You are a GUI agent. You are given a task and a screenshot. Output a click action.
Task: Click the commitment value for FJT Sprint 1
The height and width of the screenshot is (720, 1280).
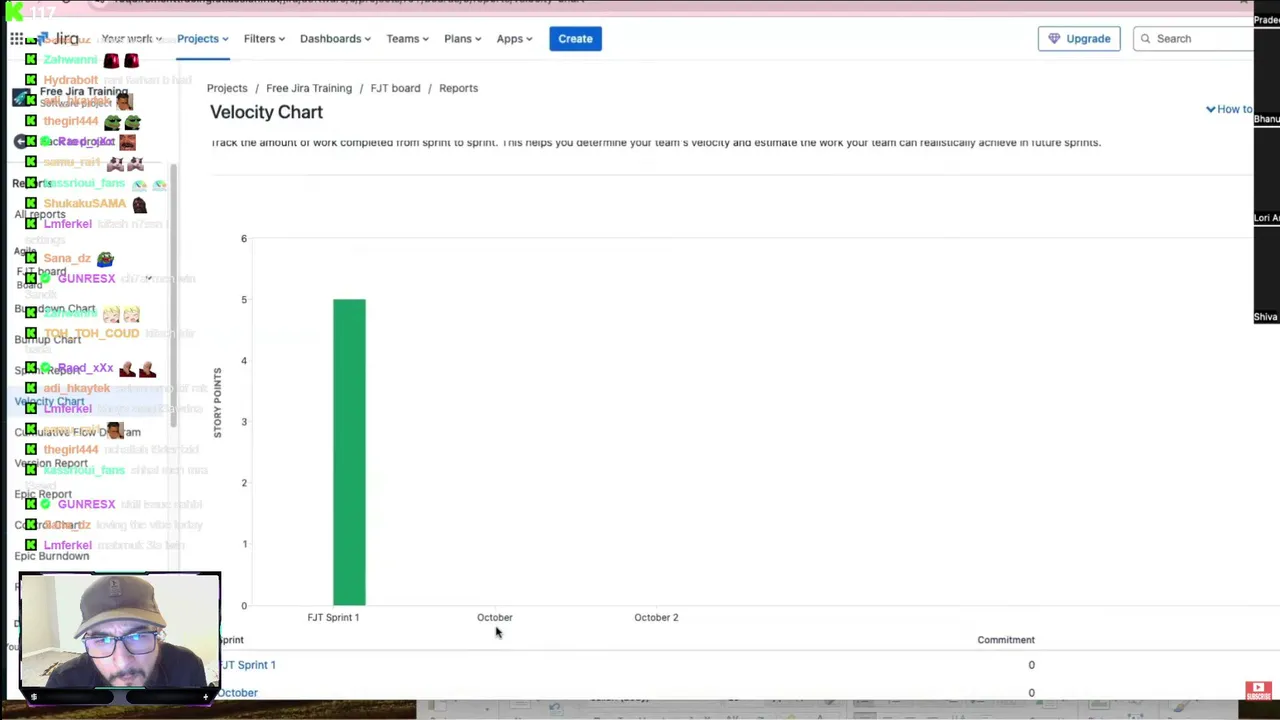(1031, 665)
